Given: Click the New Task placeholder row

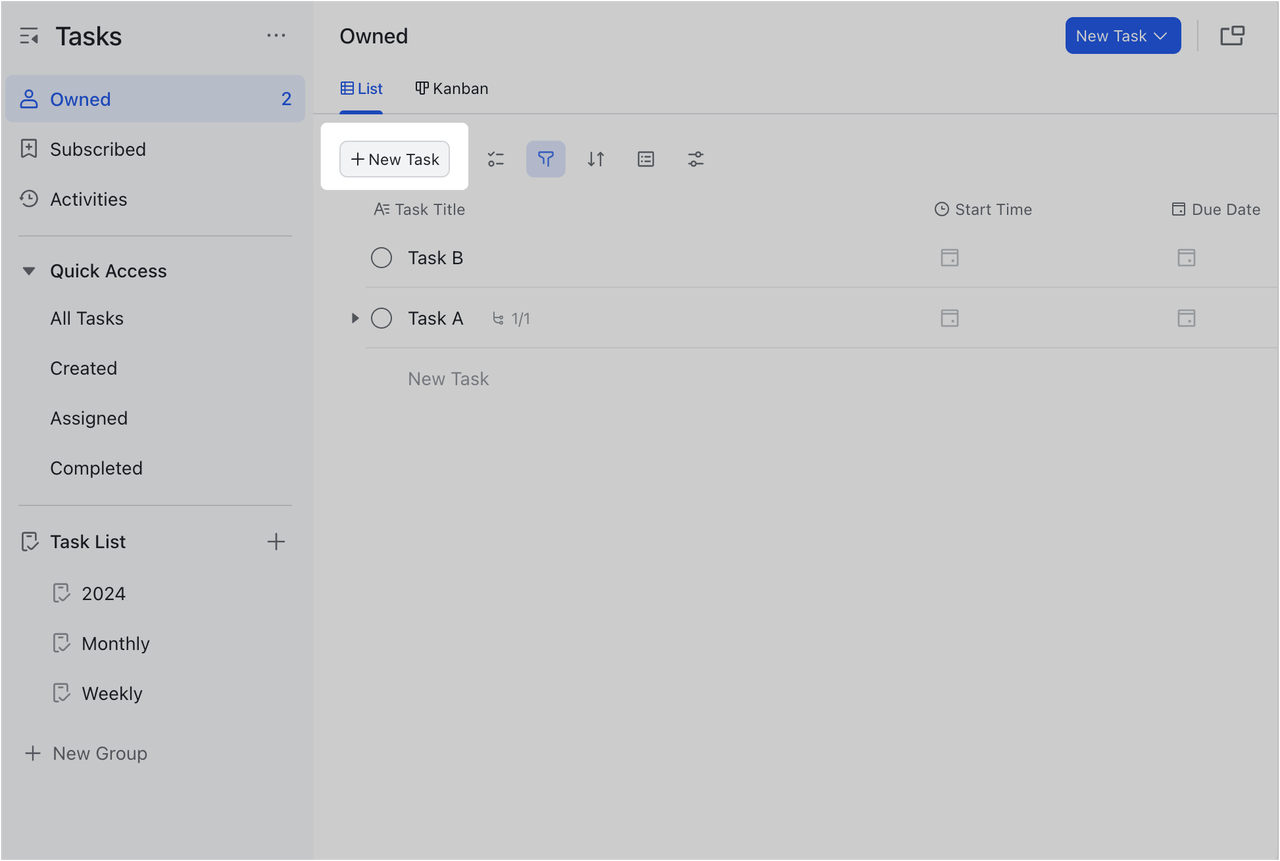Looking at the screenshot, I should coord(448,378).
